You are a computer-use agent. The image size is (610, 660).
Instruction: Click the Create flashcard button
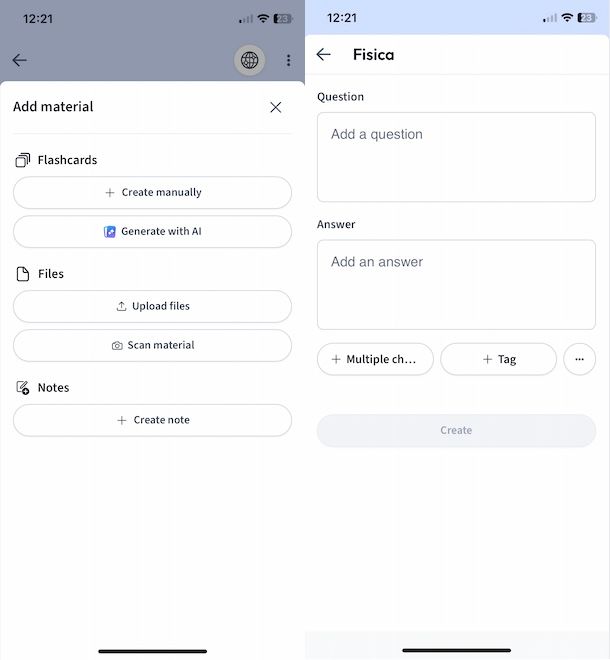456,430
